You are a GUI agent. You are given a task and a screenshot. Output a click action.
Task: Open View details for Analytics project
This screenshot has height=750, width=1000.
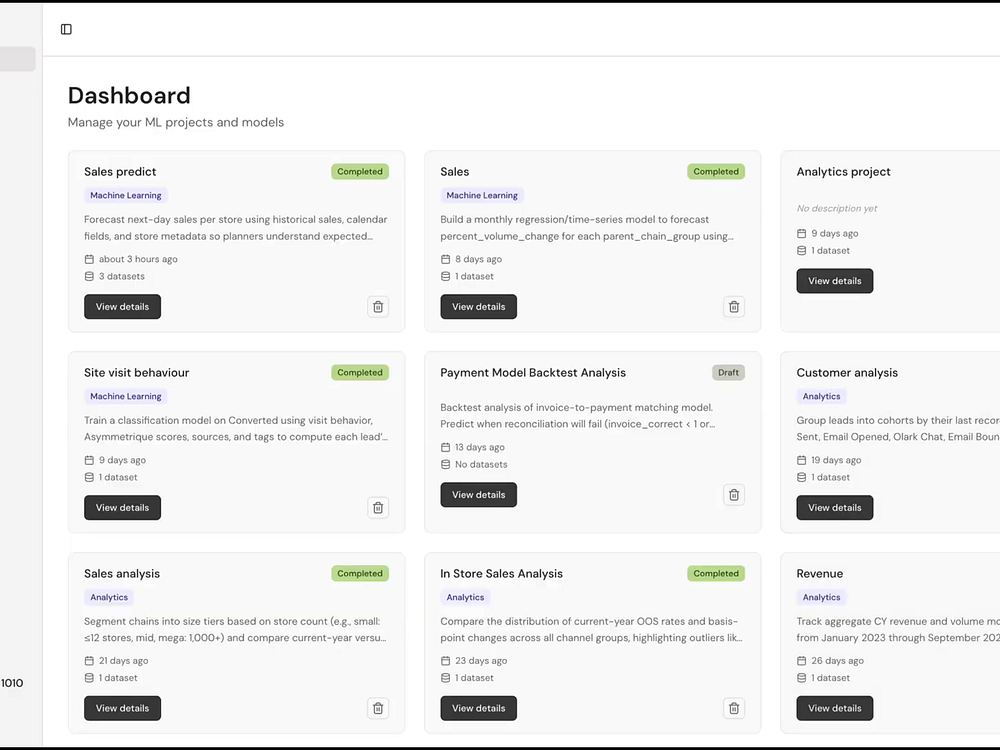(834, 281)
